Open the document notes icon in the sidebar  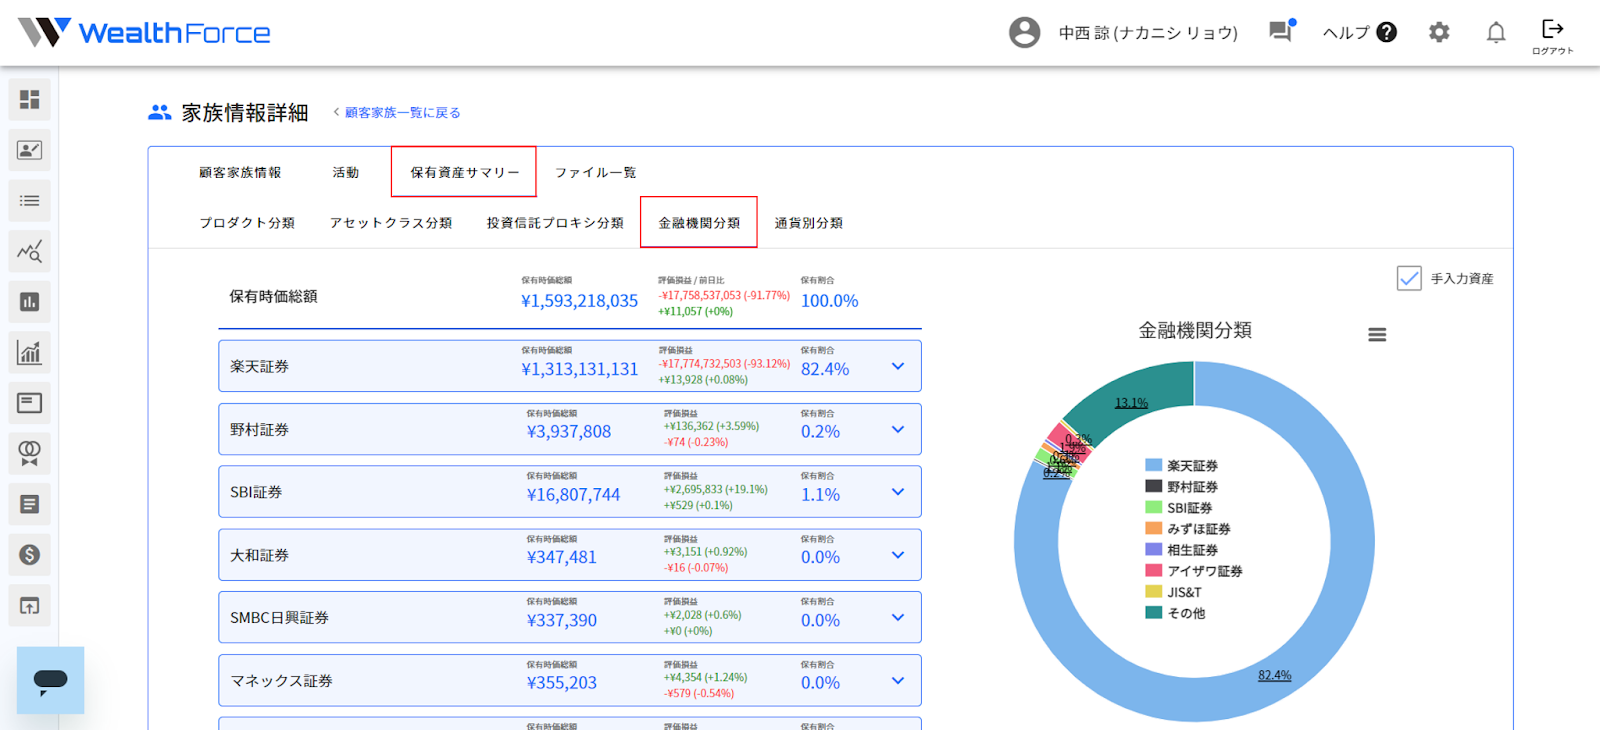point(30,504)
